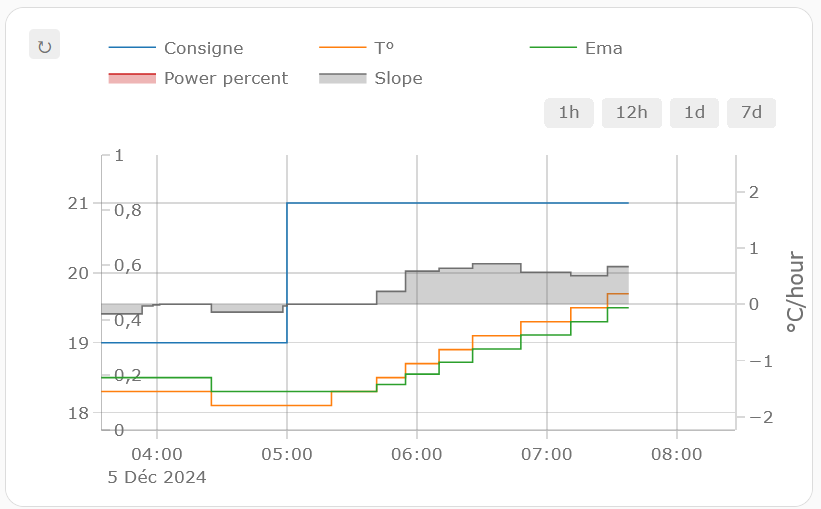Click the 07:00 time axis label
This screenshot has height=509, width=821.
pyautogui.click(x=547, y=454)
